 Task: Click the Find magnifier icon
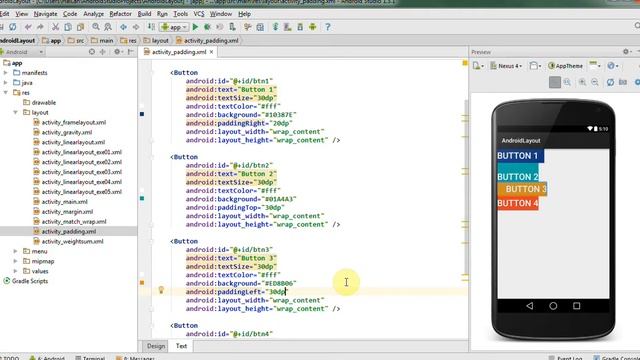click(x=96, y=27)
